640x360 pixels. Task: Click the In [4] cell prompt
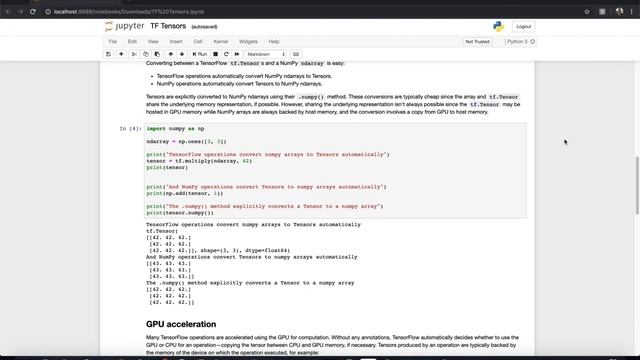pos(131,129)
